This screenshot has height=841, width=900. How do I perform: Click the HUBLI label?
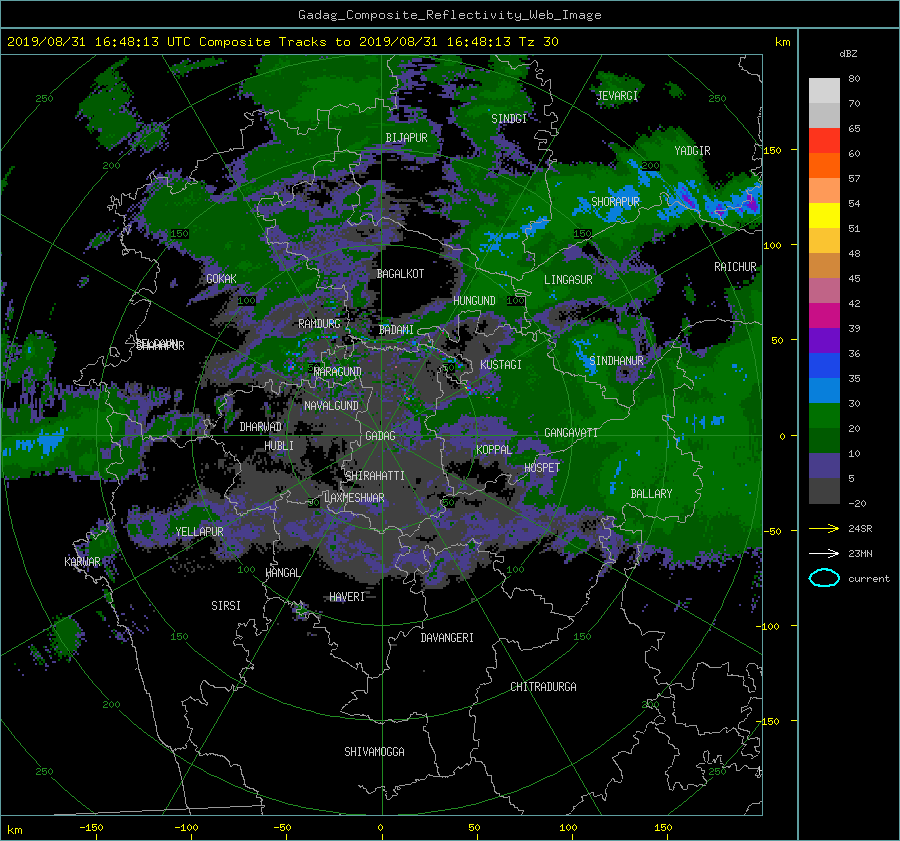[279, 446]
